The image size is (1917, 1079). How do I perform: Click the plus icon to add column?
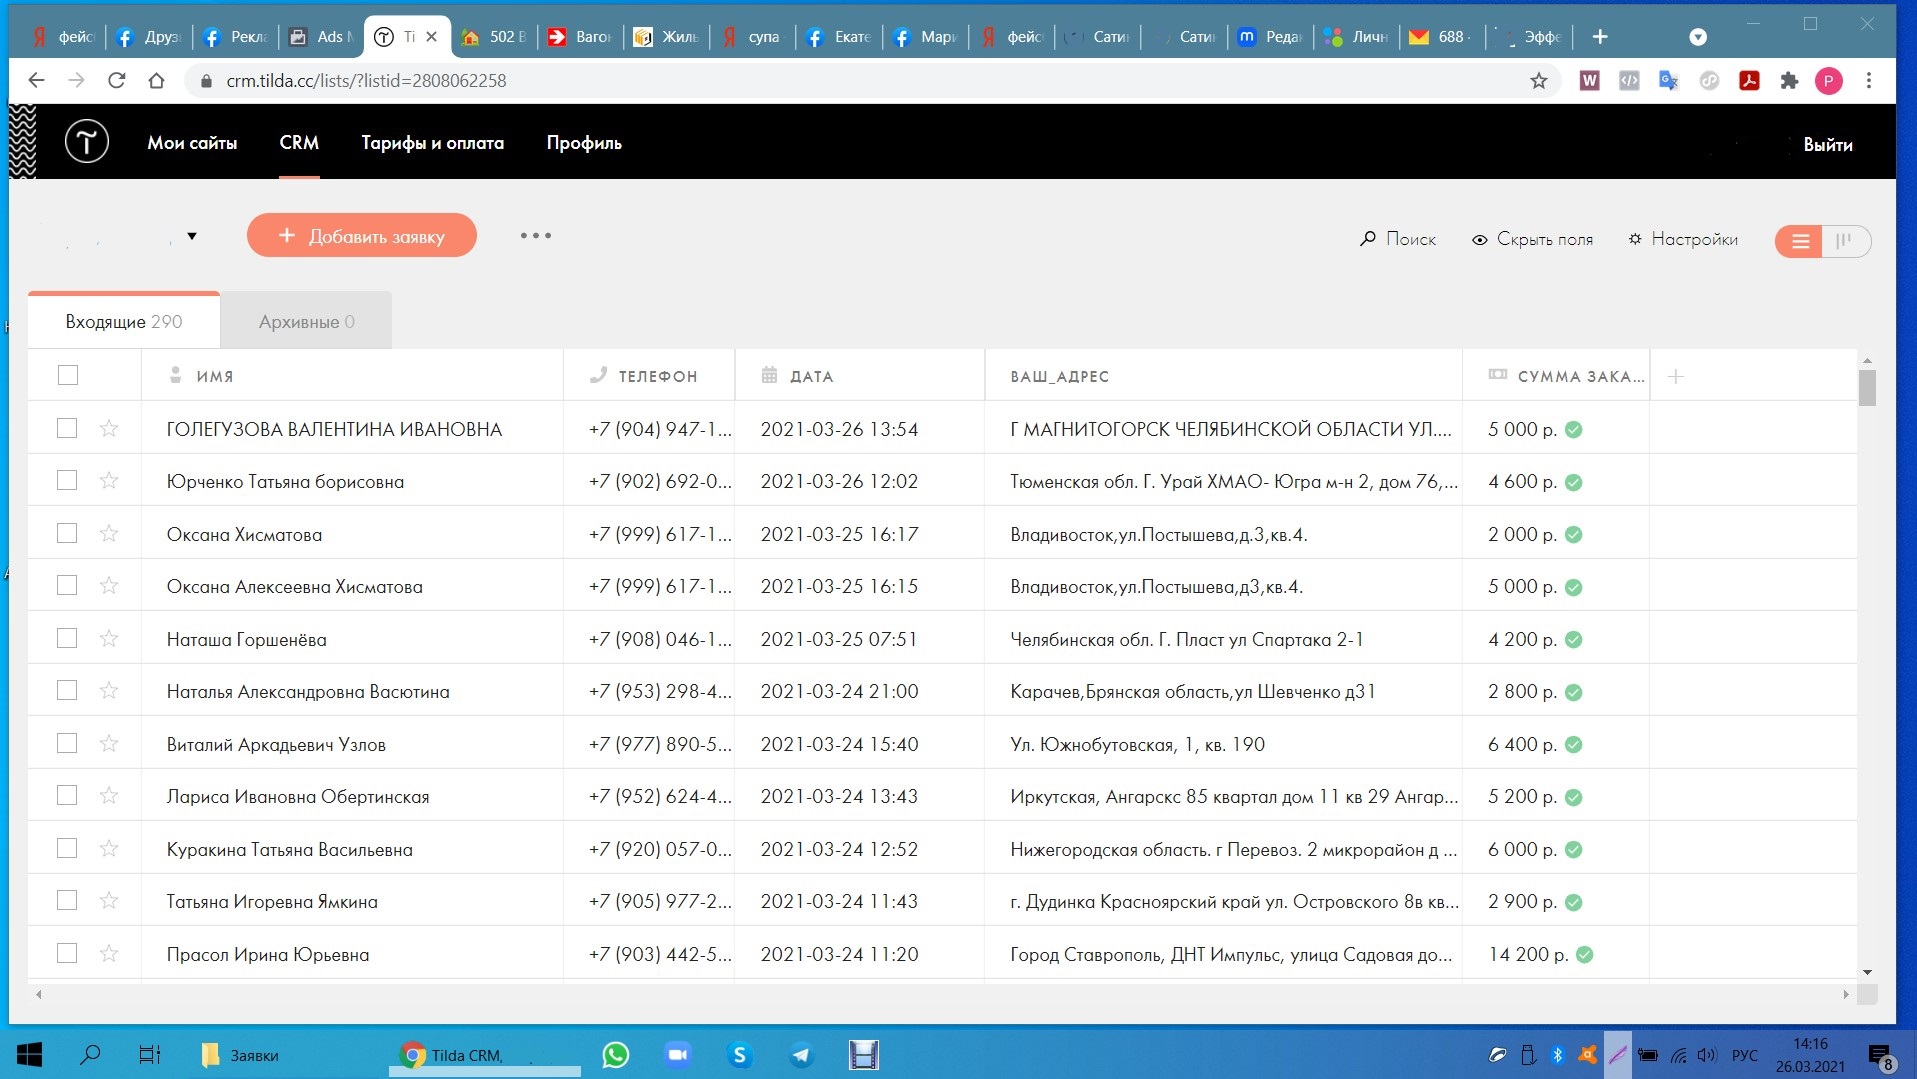click(1676, 376)
